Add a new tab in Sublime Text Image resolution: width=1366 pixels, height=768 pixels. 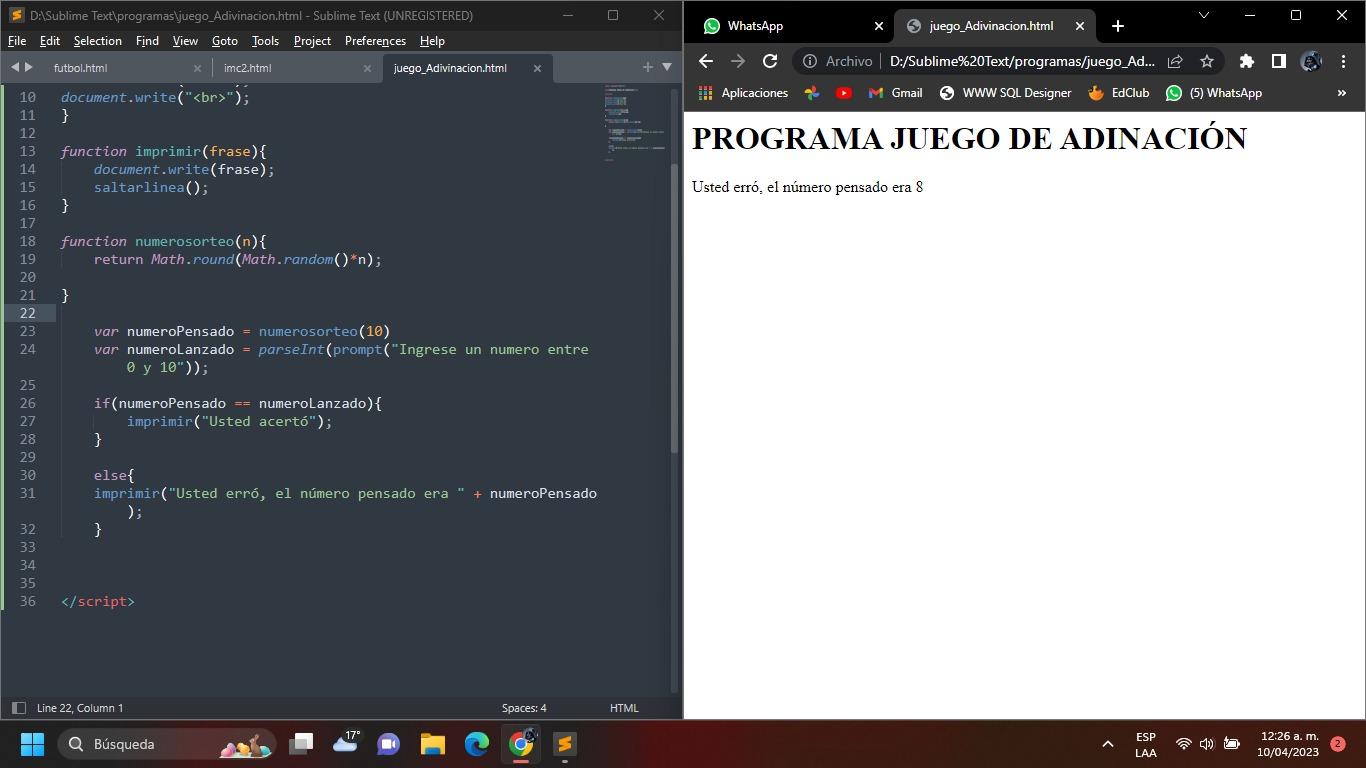pyautogui.click(x=648, y=67)
